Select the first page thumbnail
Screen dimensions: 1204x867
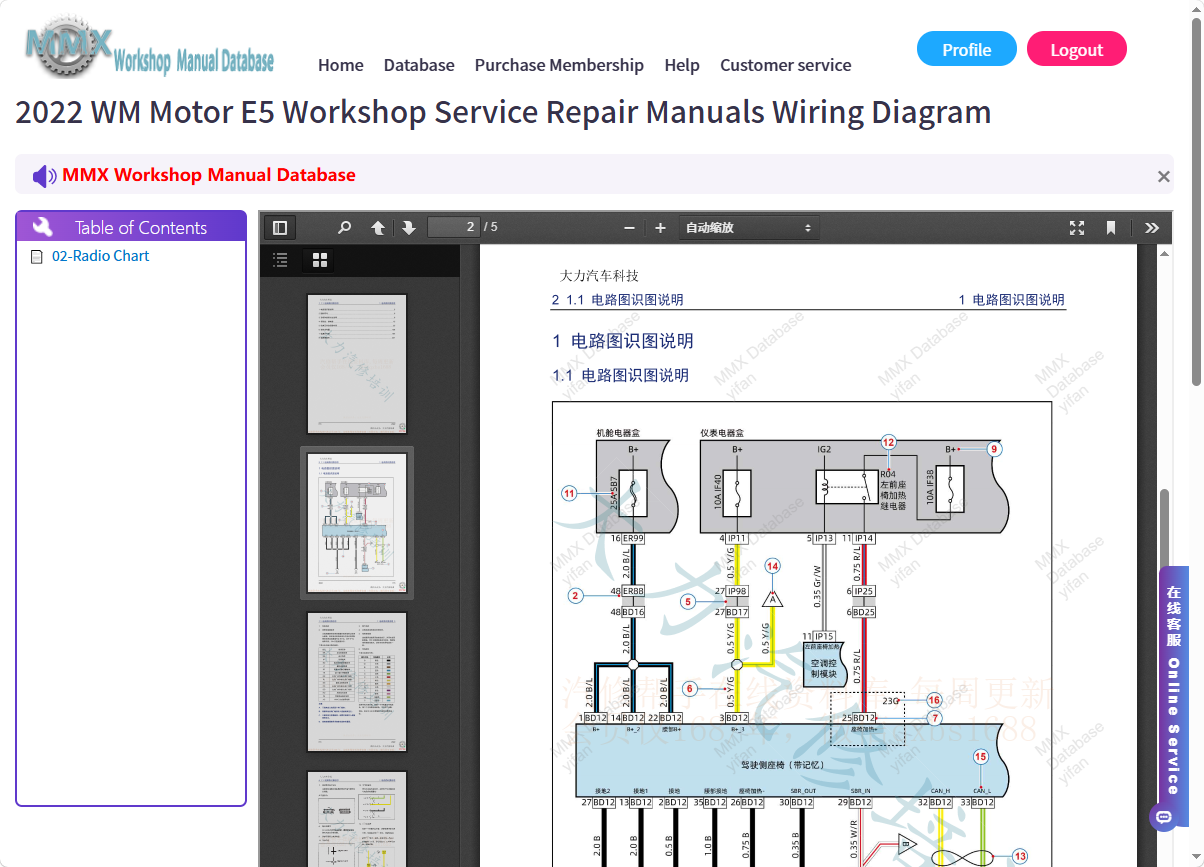357,363
